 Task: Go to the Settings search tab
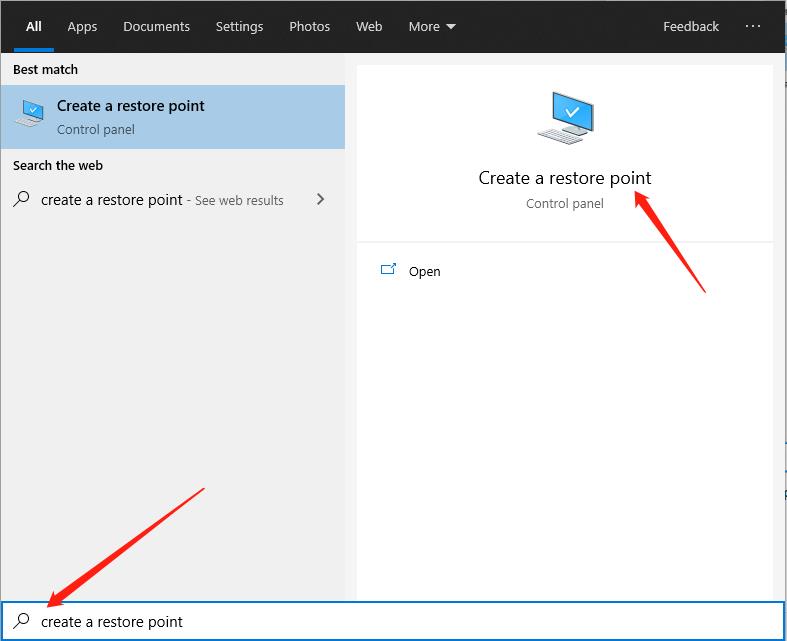click(x=239, y=27)
